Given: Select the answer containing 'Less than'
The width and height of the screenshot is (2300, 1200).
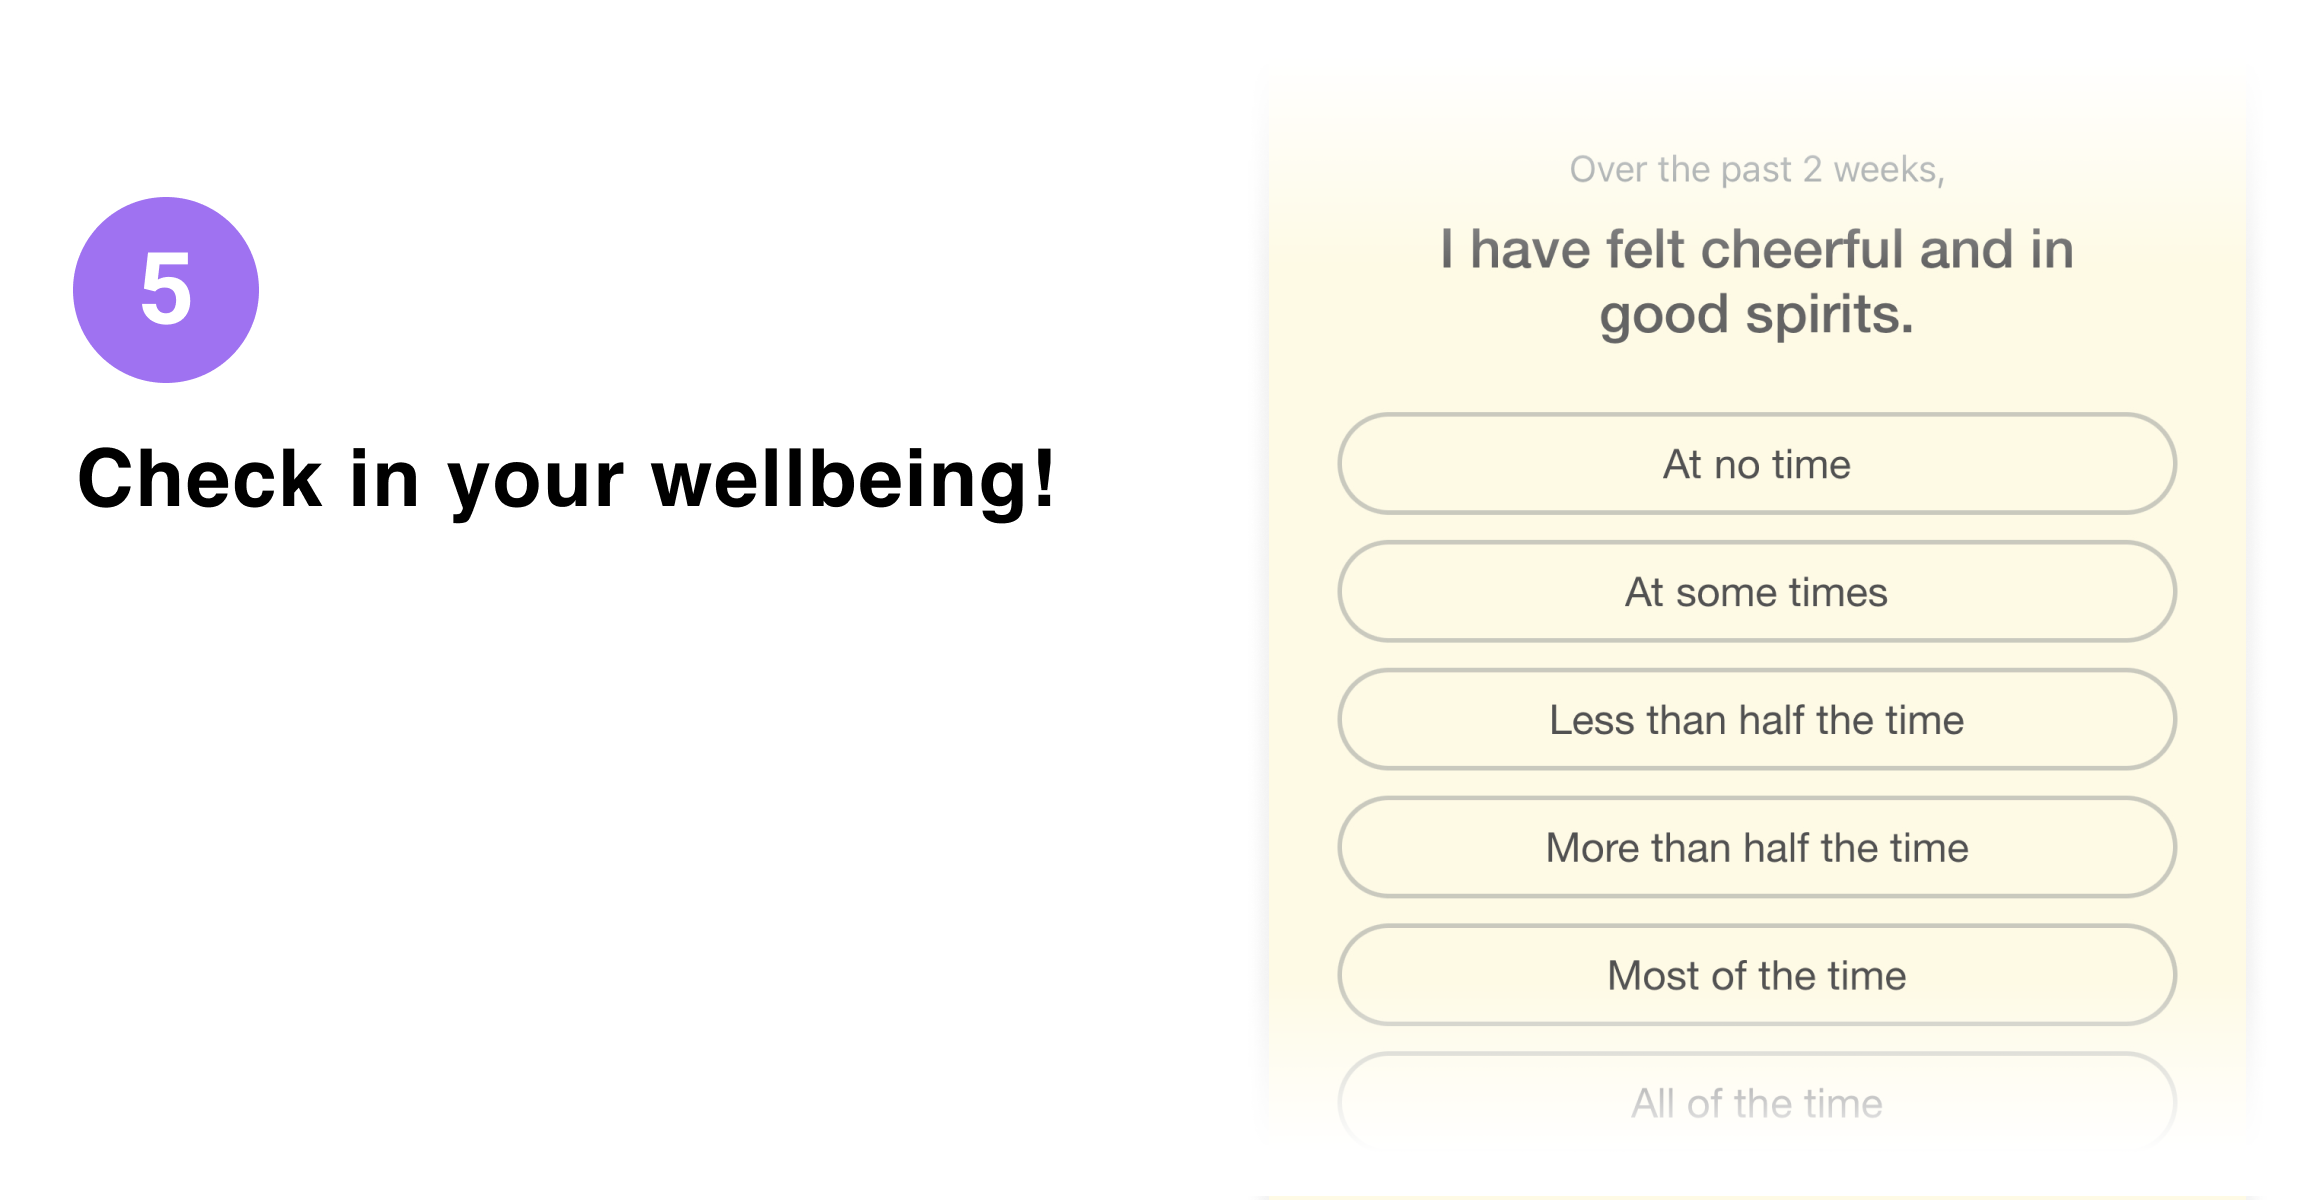Looking at the screenshot, I should click(x=1756, y=720).
